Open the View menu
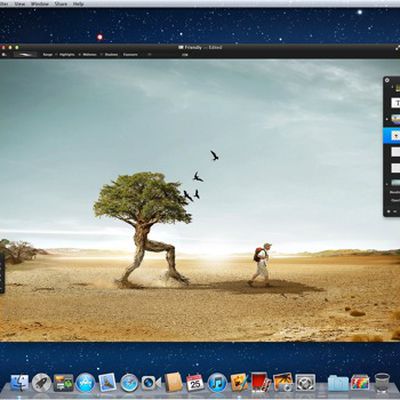Image resolution: width=400 pixels, height=400 pixels. [20, 4]
